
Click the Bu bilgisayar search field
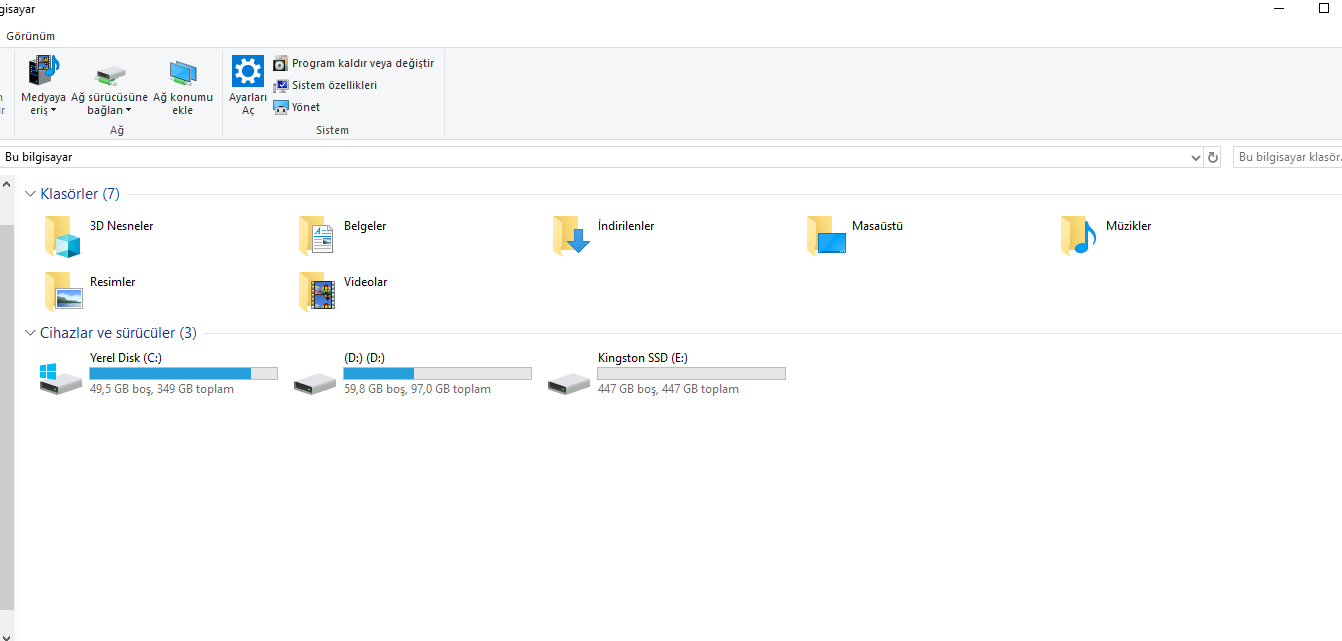point(1287,158)
